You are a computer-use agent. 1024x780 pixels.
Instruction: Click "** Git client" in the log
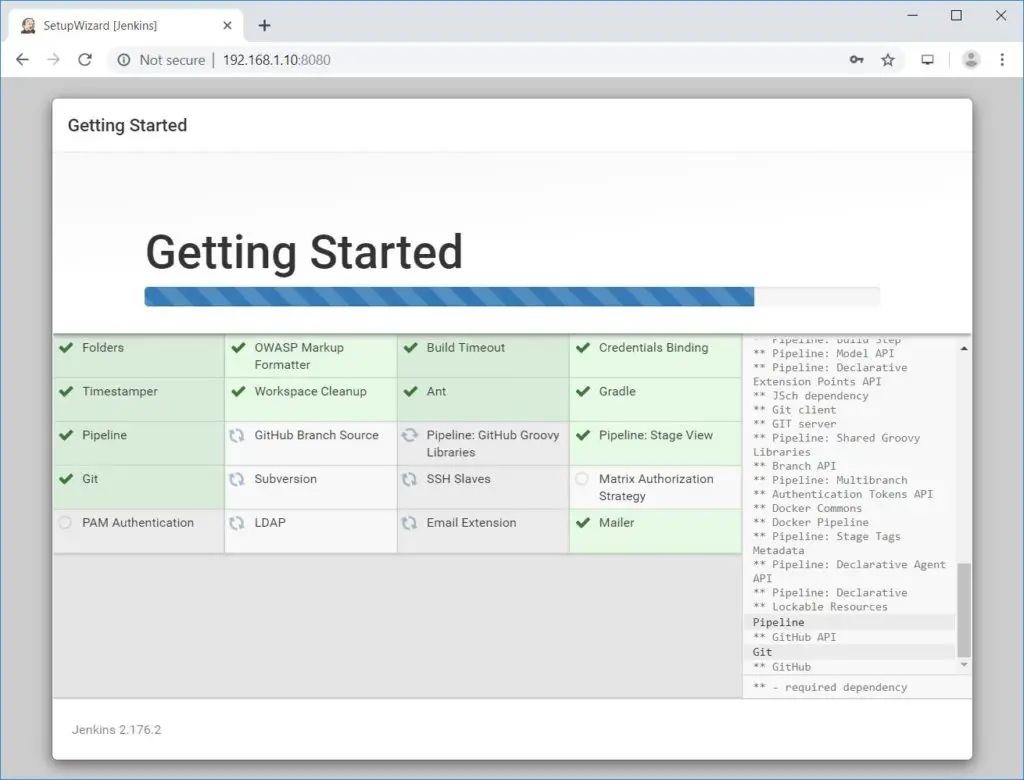(x=794, y=410)
